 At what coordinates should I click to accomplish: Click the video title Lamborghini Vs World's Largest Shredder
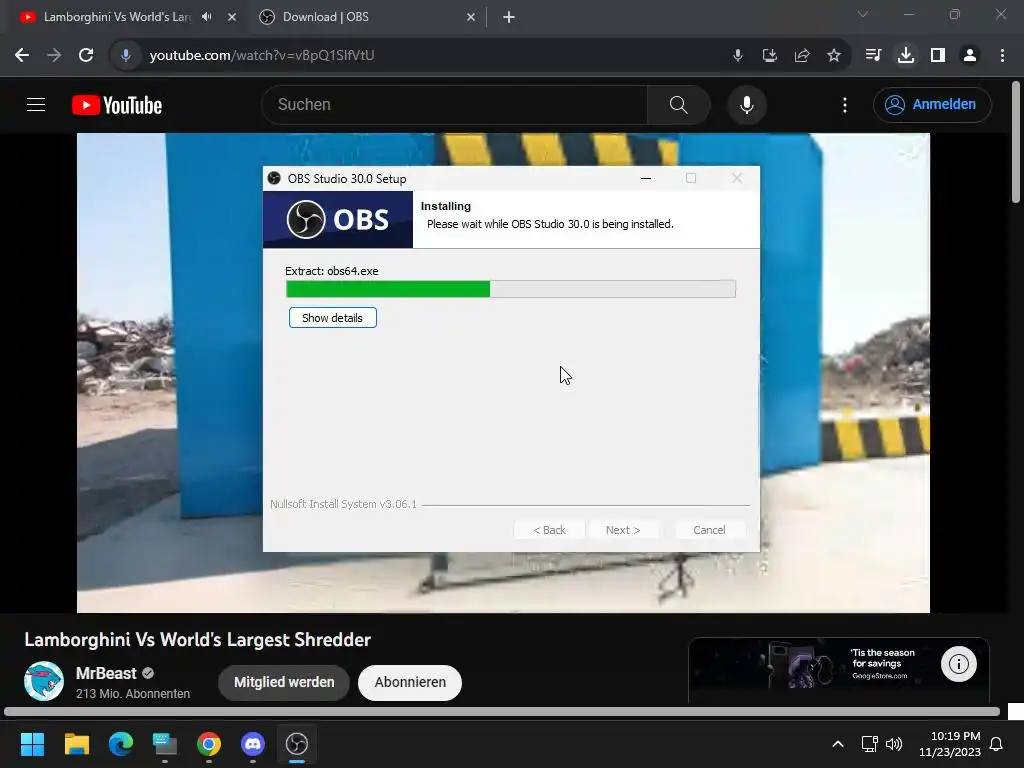coord(197,639)
